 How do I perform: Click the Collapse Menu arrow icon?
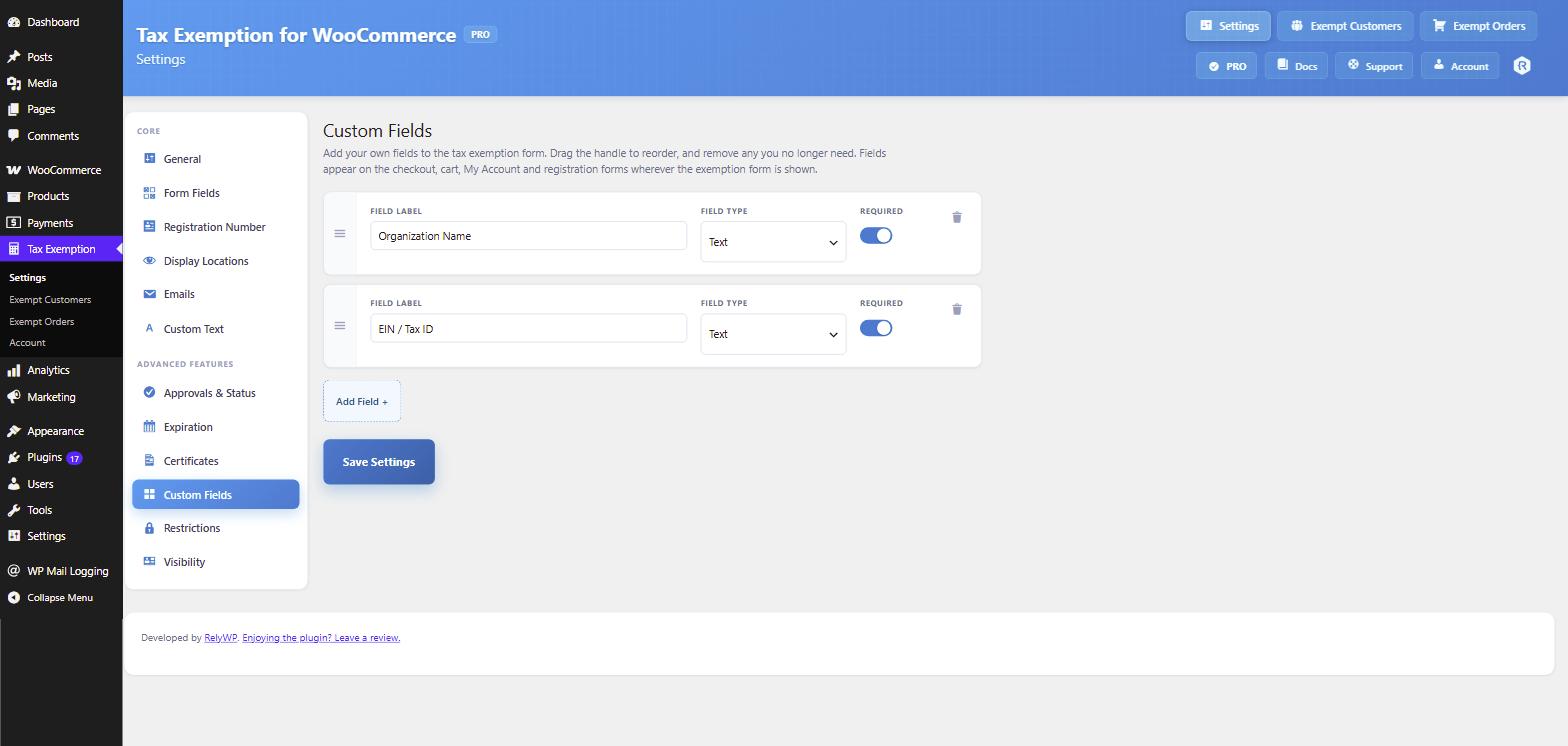pos(13,598)
